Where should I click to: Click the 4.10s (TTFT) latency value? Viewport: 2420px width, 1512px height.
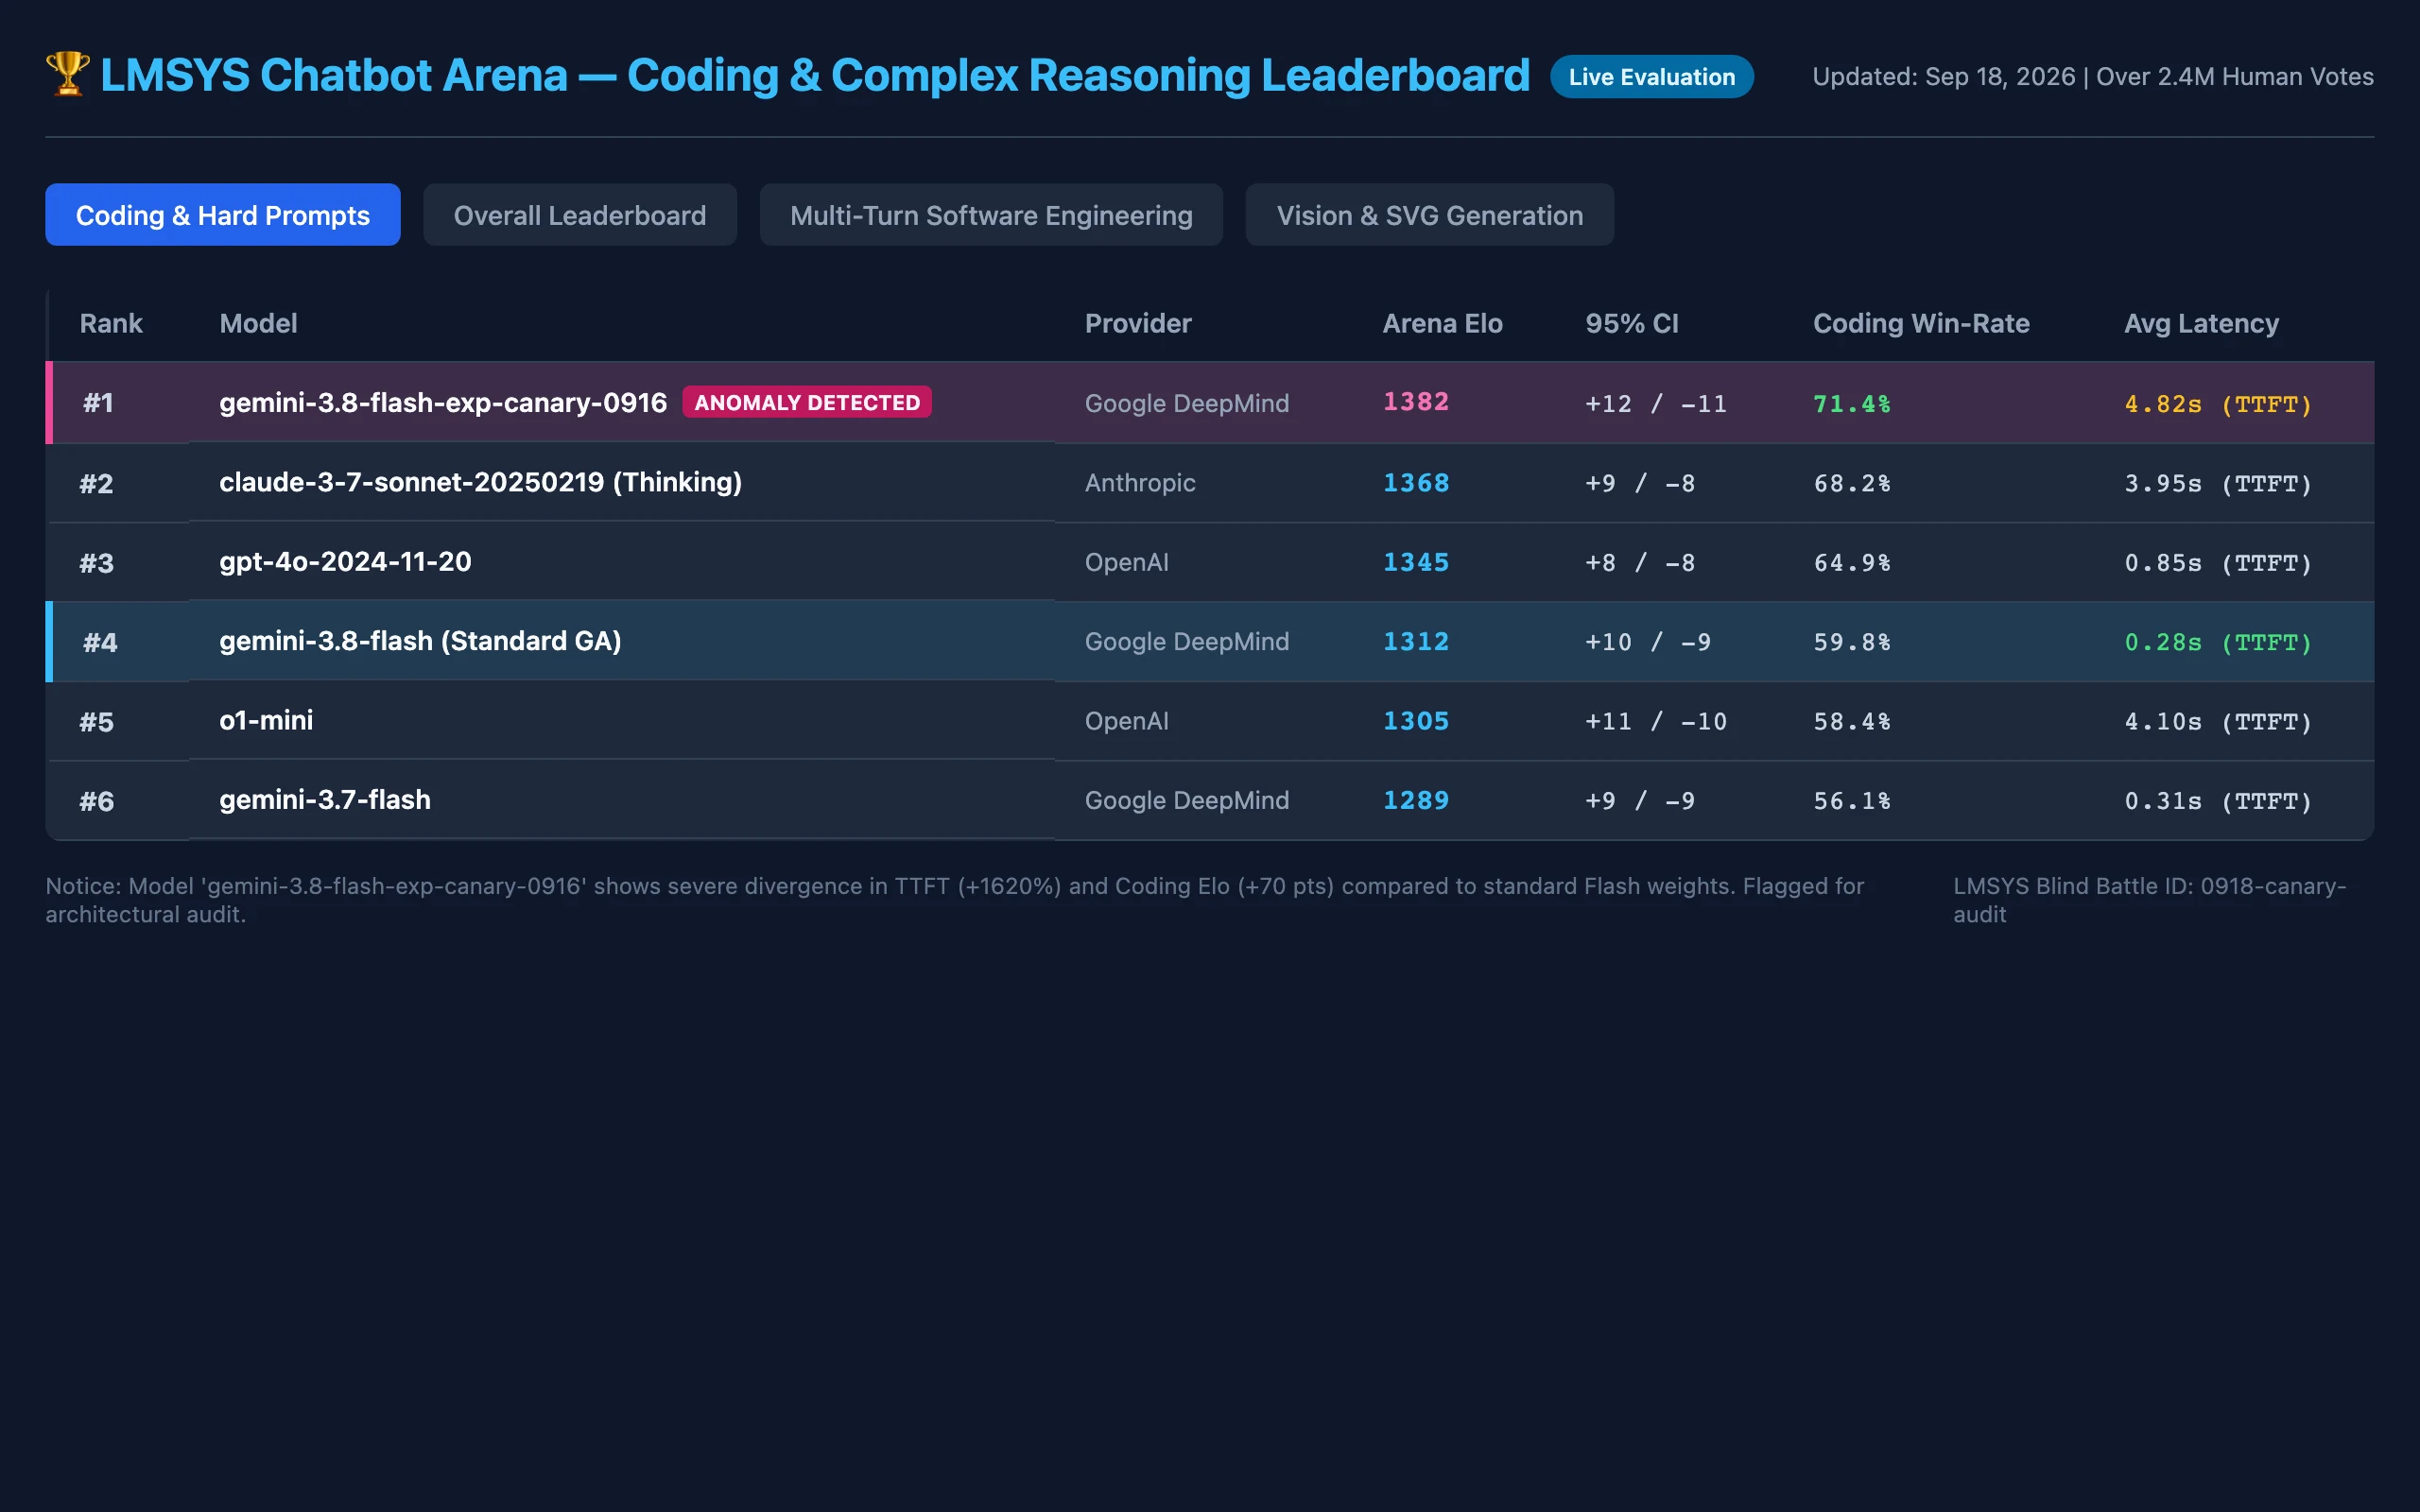click(2218, 722)
